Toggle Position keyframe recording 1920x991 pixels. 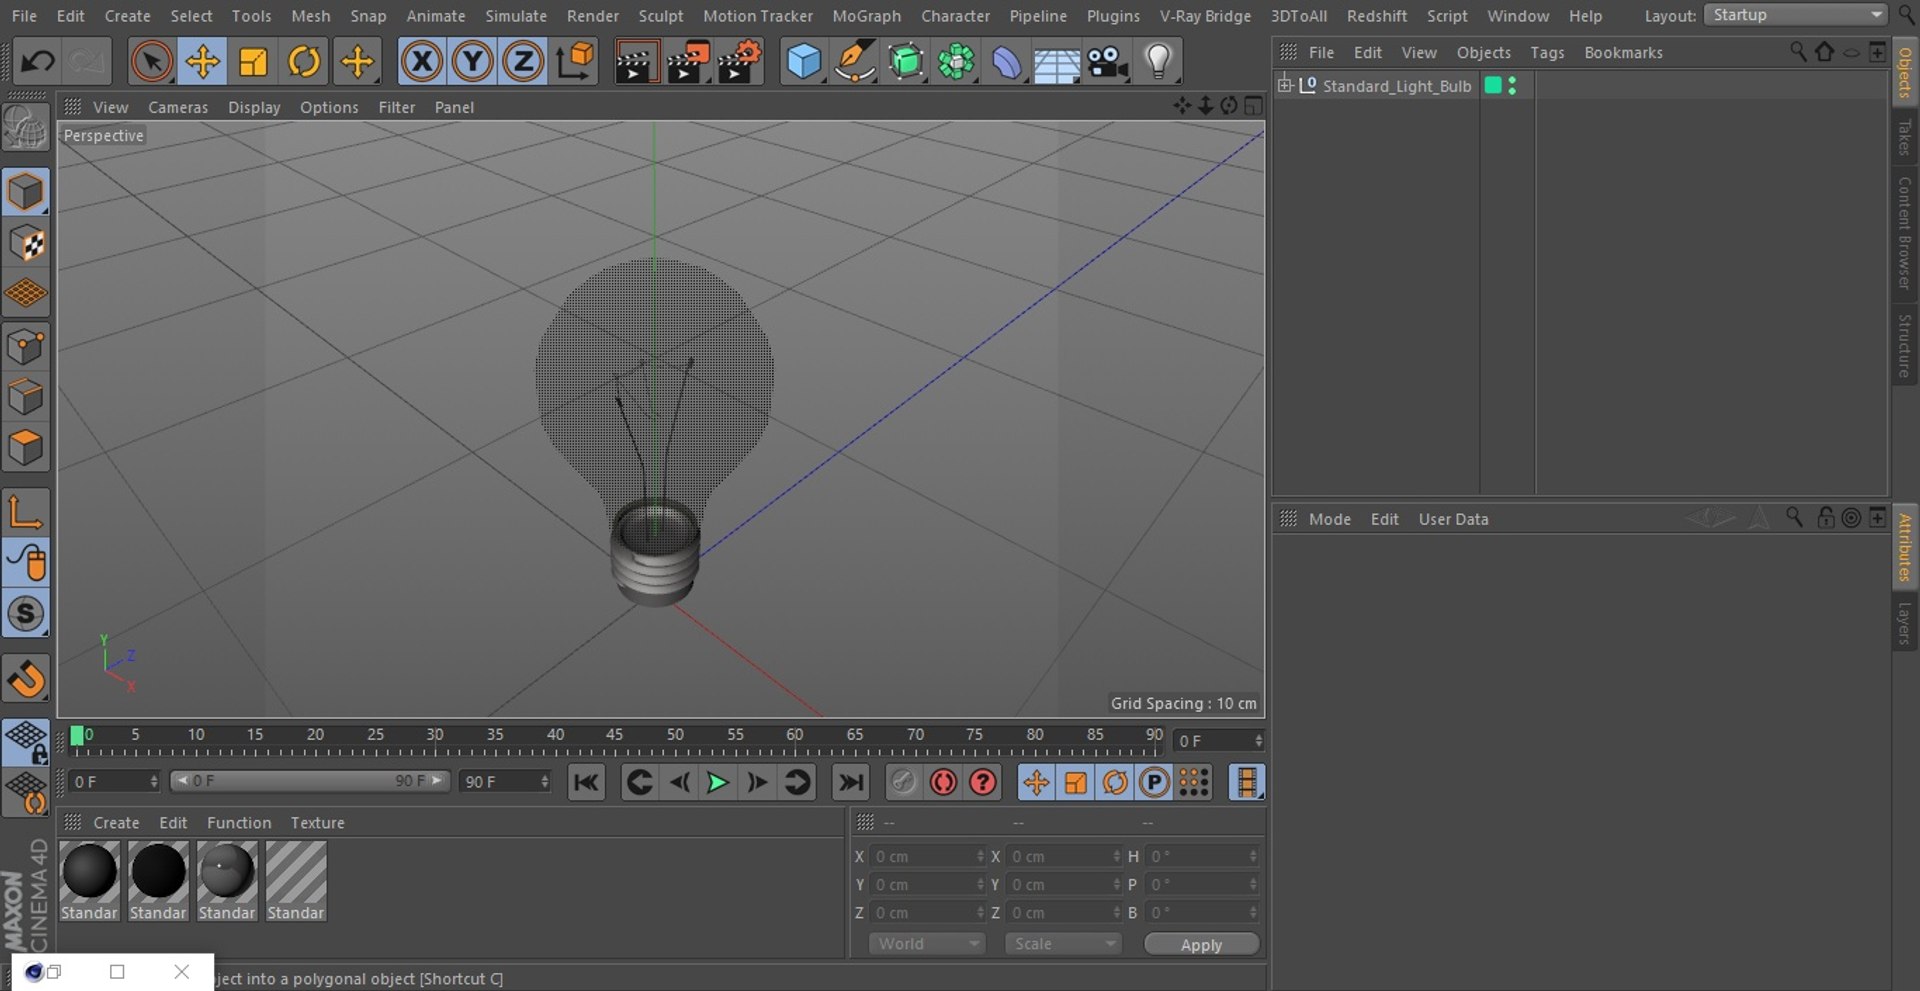coord(1036,782)
